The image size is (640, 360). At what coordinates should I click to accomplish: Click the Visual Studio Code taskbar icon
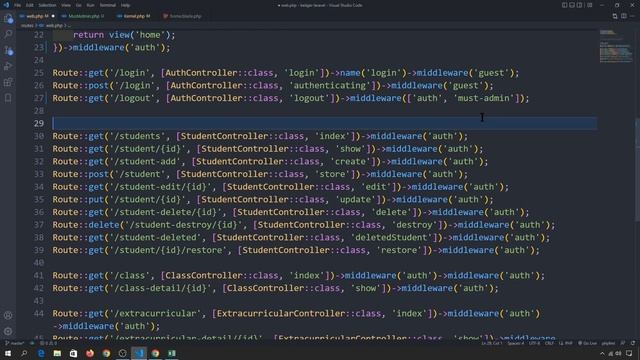pos(139,353)
